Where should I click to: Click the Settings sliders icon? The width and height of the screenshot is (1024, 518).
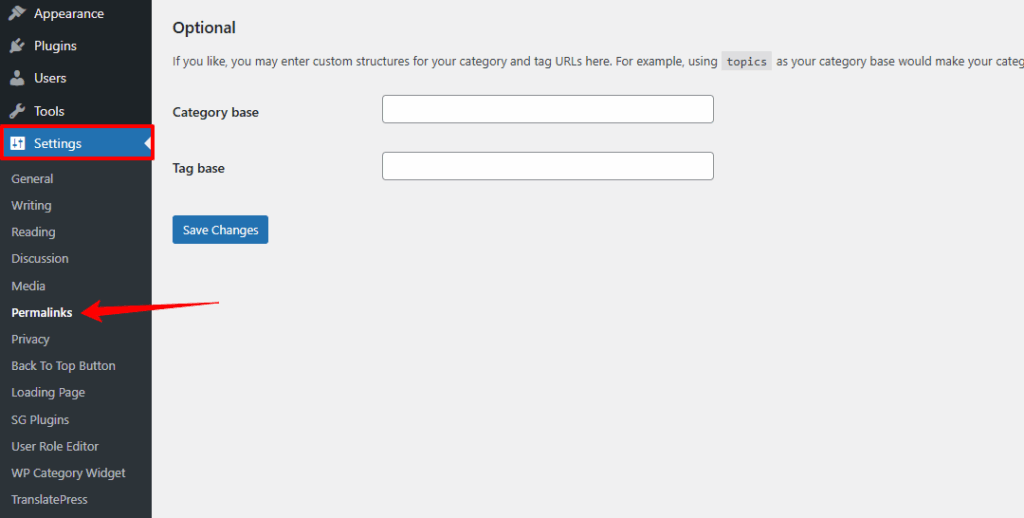(x=17, y=144)
